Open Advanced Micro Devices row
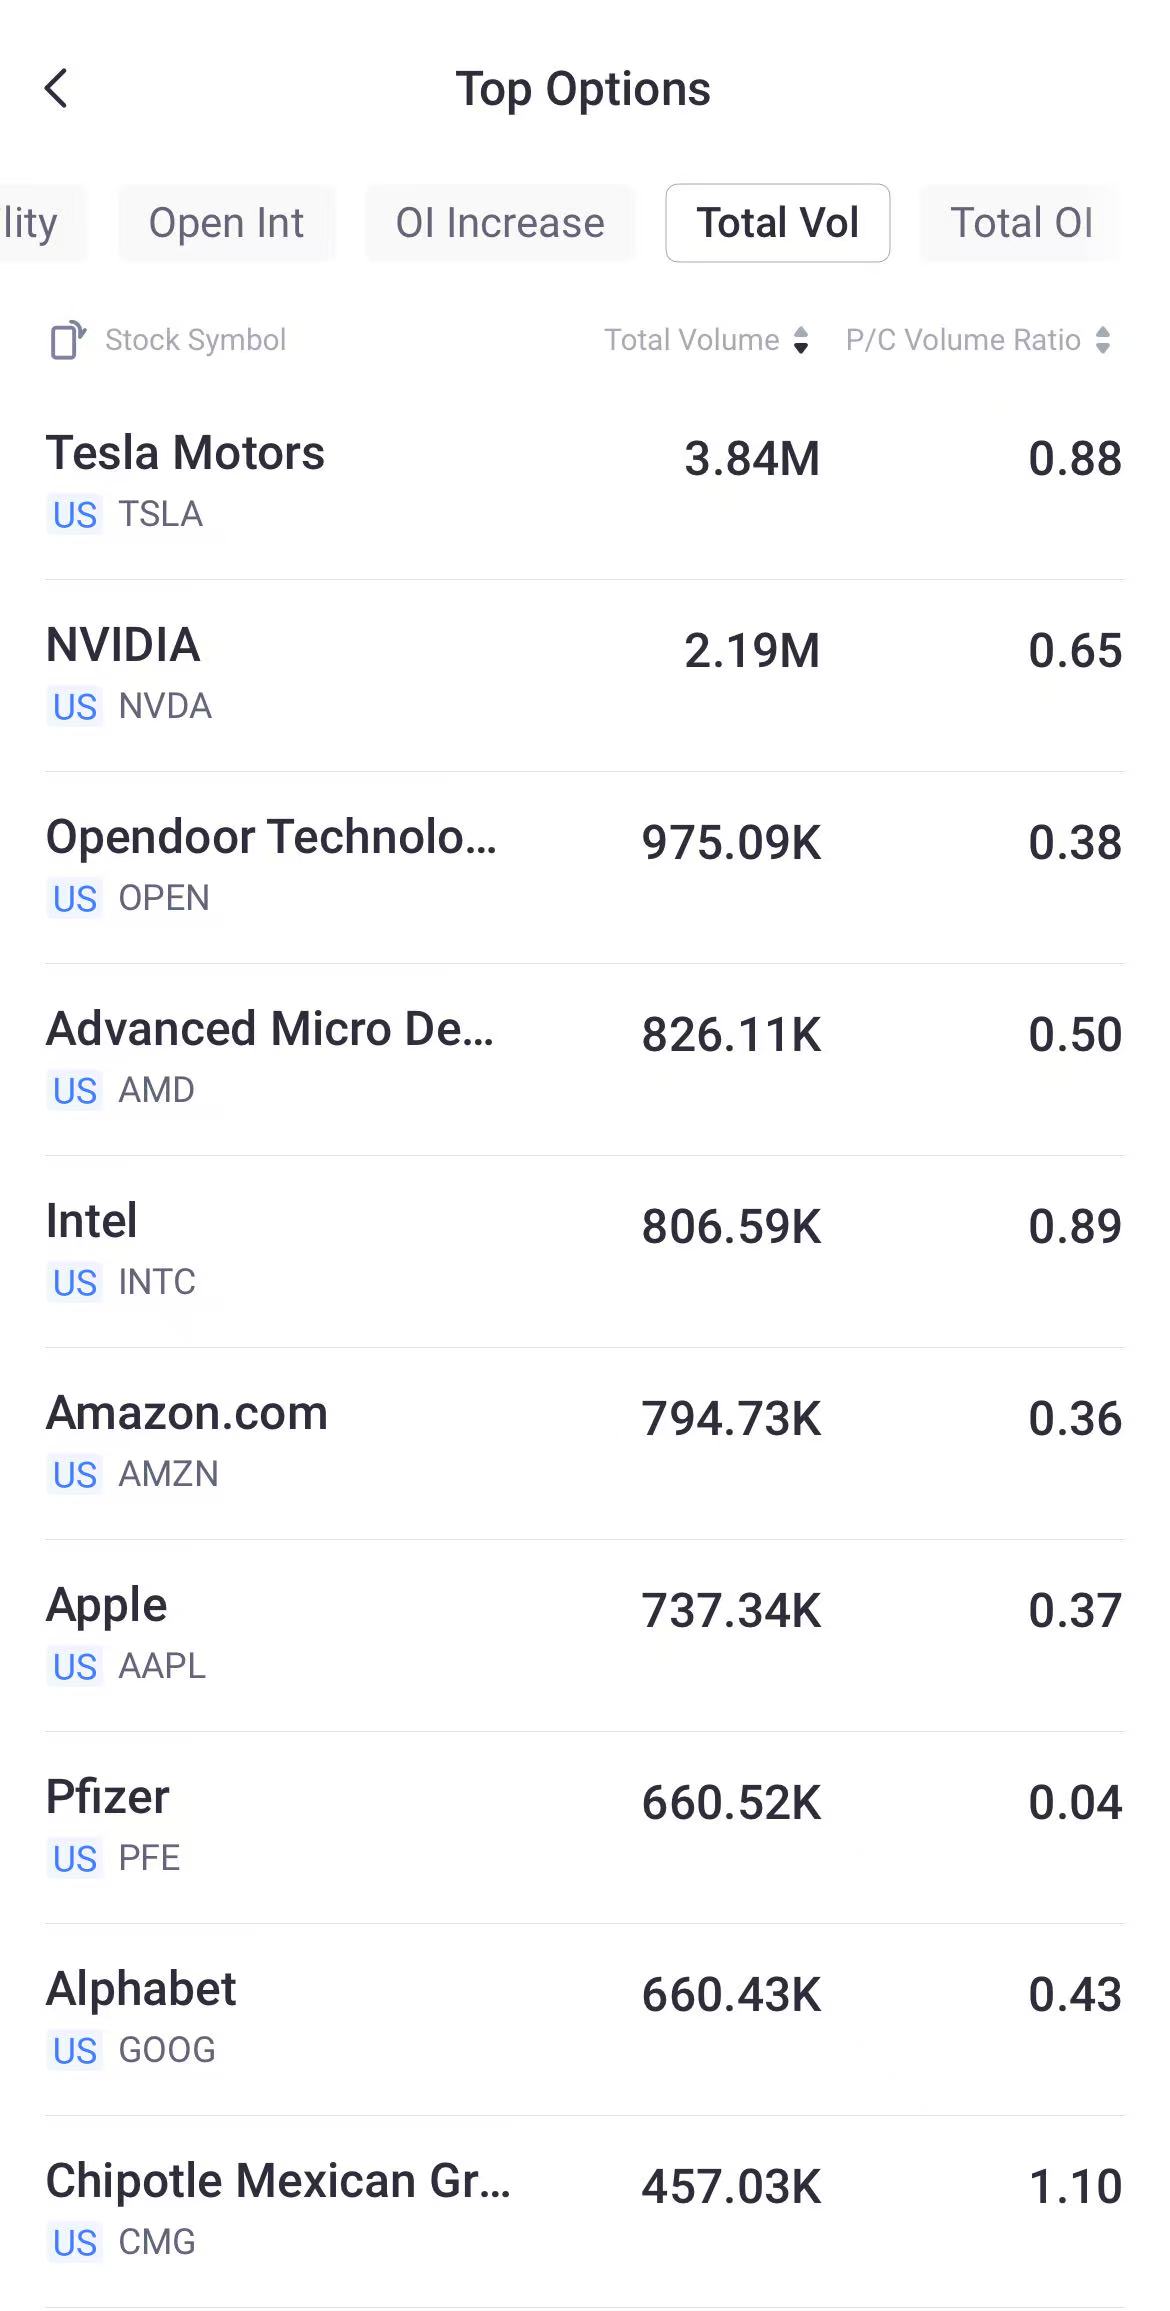The height and width of the screenshot is (2311, 1170). coord(584,1058)
